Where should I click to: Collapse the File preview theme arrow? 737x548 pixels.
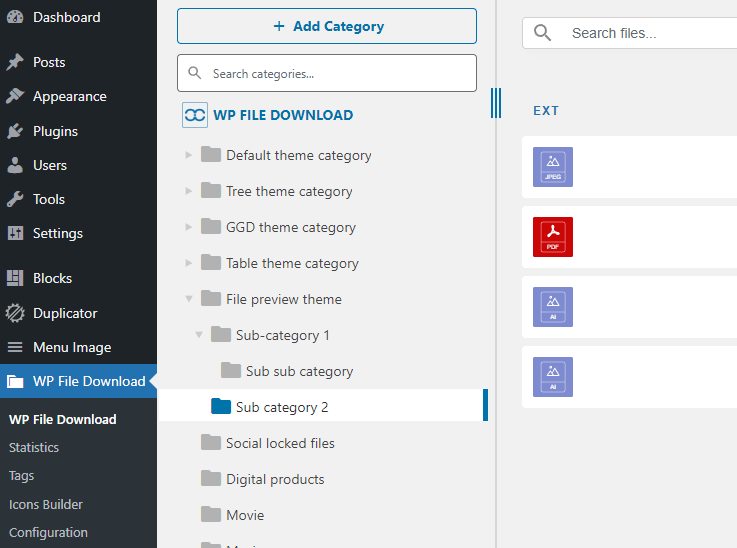point(189,299)
